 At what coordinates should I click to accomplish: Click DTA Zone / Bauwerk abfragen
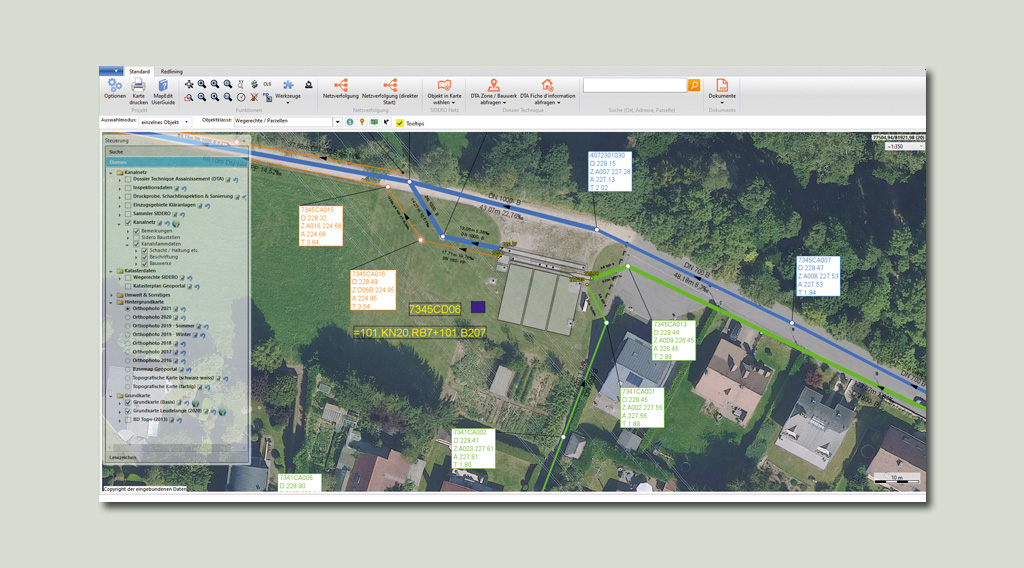(493, 90)
